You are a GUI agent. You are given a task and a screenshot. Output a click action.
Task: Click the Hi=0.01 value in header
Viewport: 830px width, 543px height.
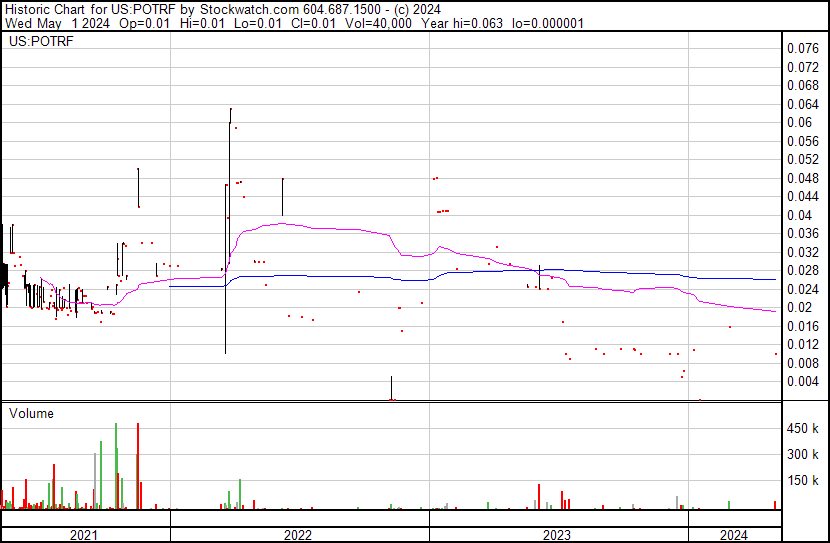[x=202, y=23]
